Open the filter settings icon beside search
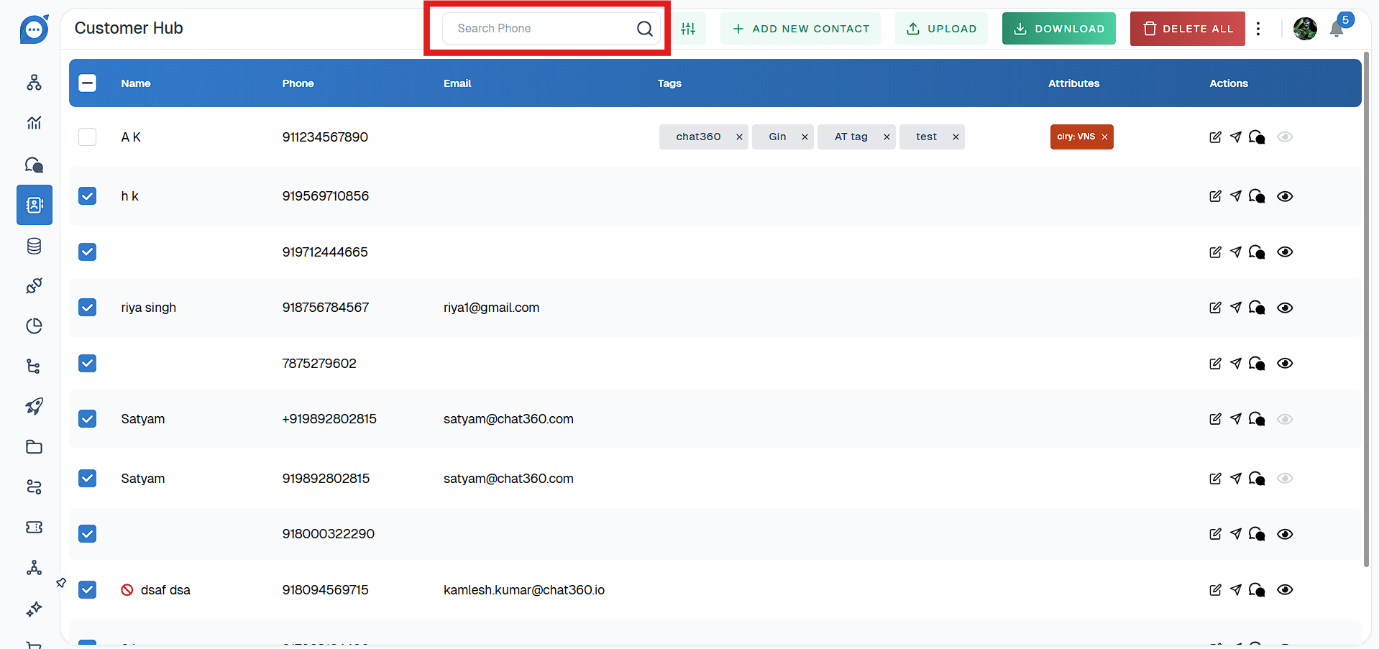The width and height of the screenshot is (1379, 649). 688,29
